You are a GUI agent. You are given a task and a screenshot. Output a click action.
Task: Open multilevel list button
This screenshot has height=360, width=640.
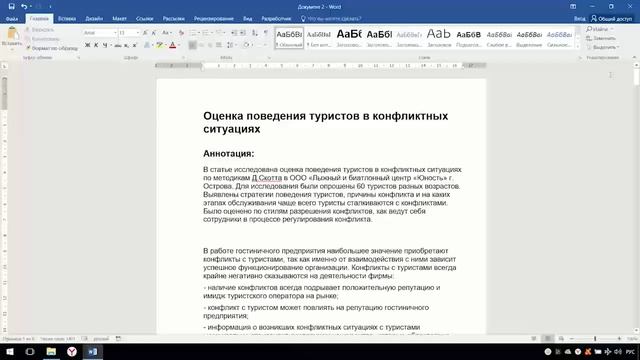click(220, 33)
